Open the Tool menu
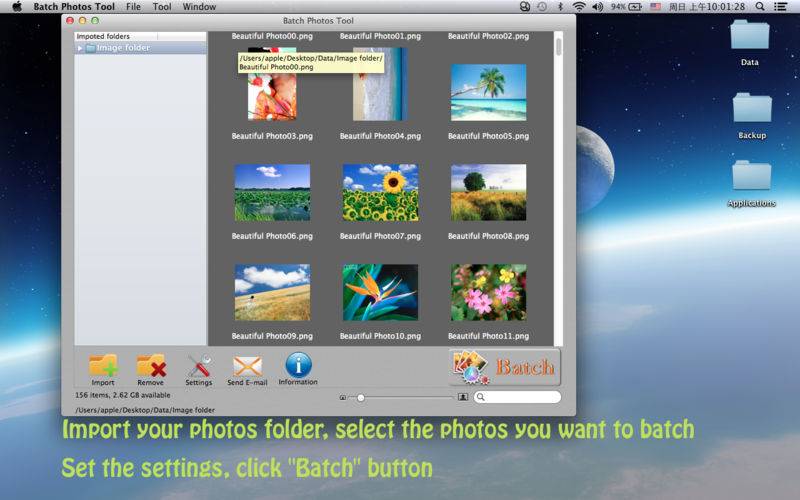Screen dimensions: 800x500 pos(162,7)
